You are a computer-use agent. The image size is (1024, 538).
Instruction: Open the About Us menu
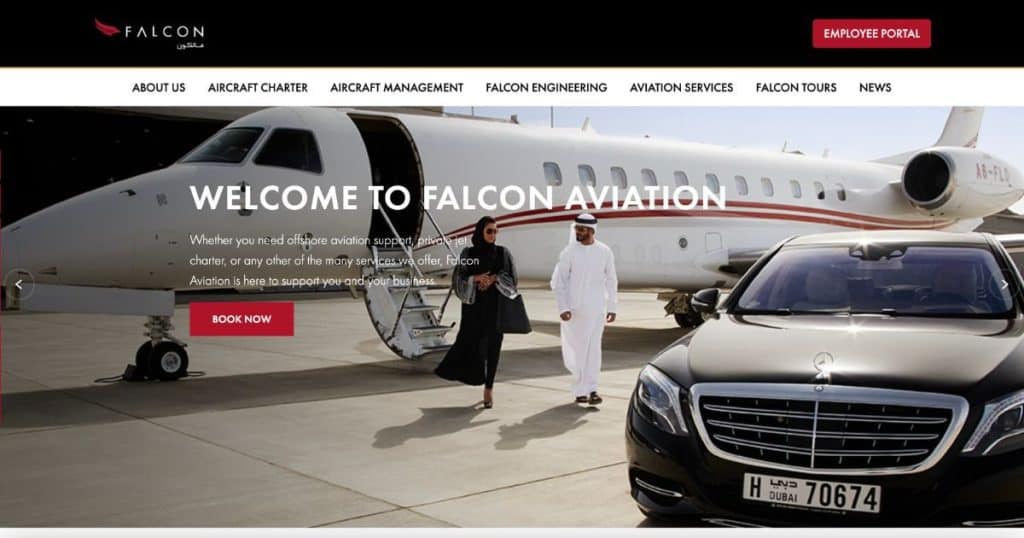(159, 87)
